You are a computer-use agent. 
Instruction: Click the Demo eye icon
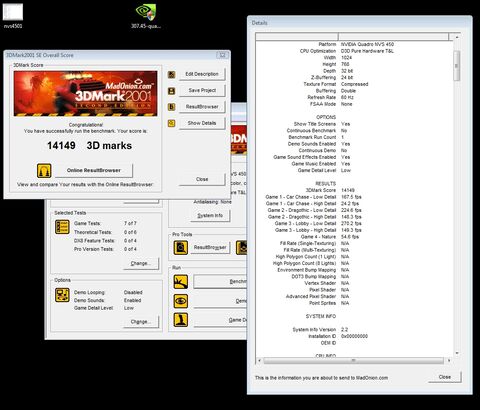181,301
